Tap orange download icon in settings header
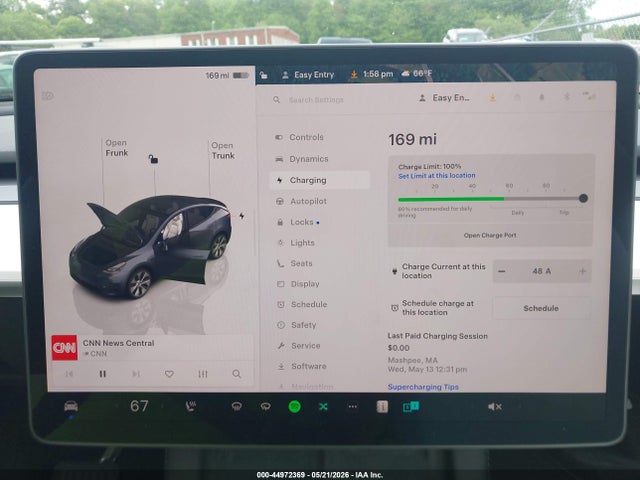The width and height of the screenshot is (640, 480). pyautogui.click(x=493, y=98)
